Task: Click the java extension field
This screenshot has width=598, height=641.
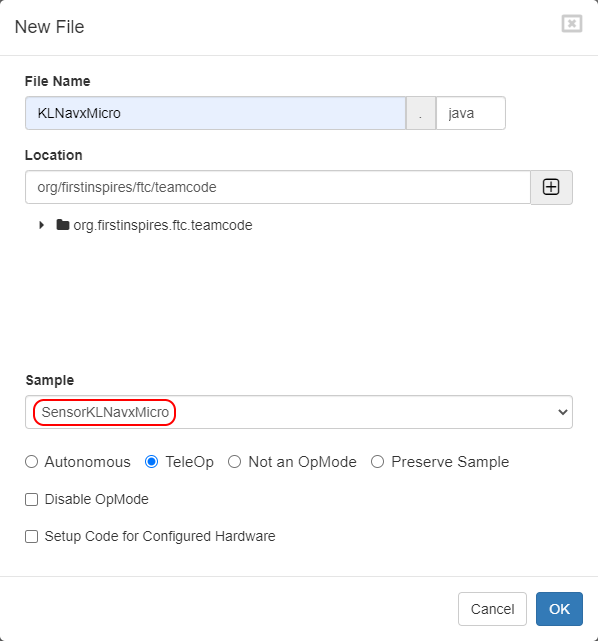Action: [471, 113]
